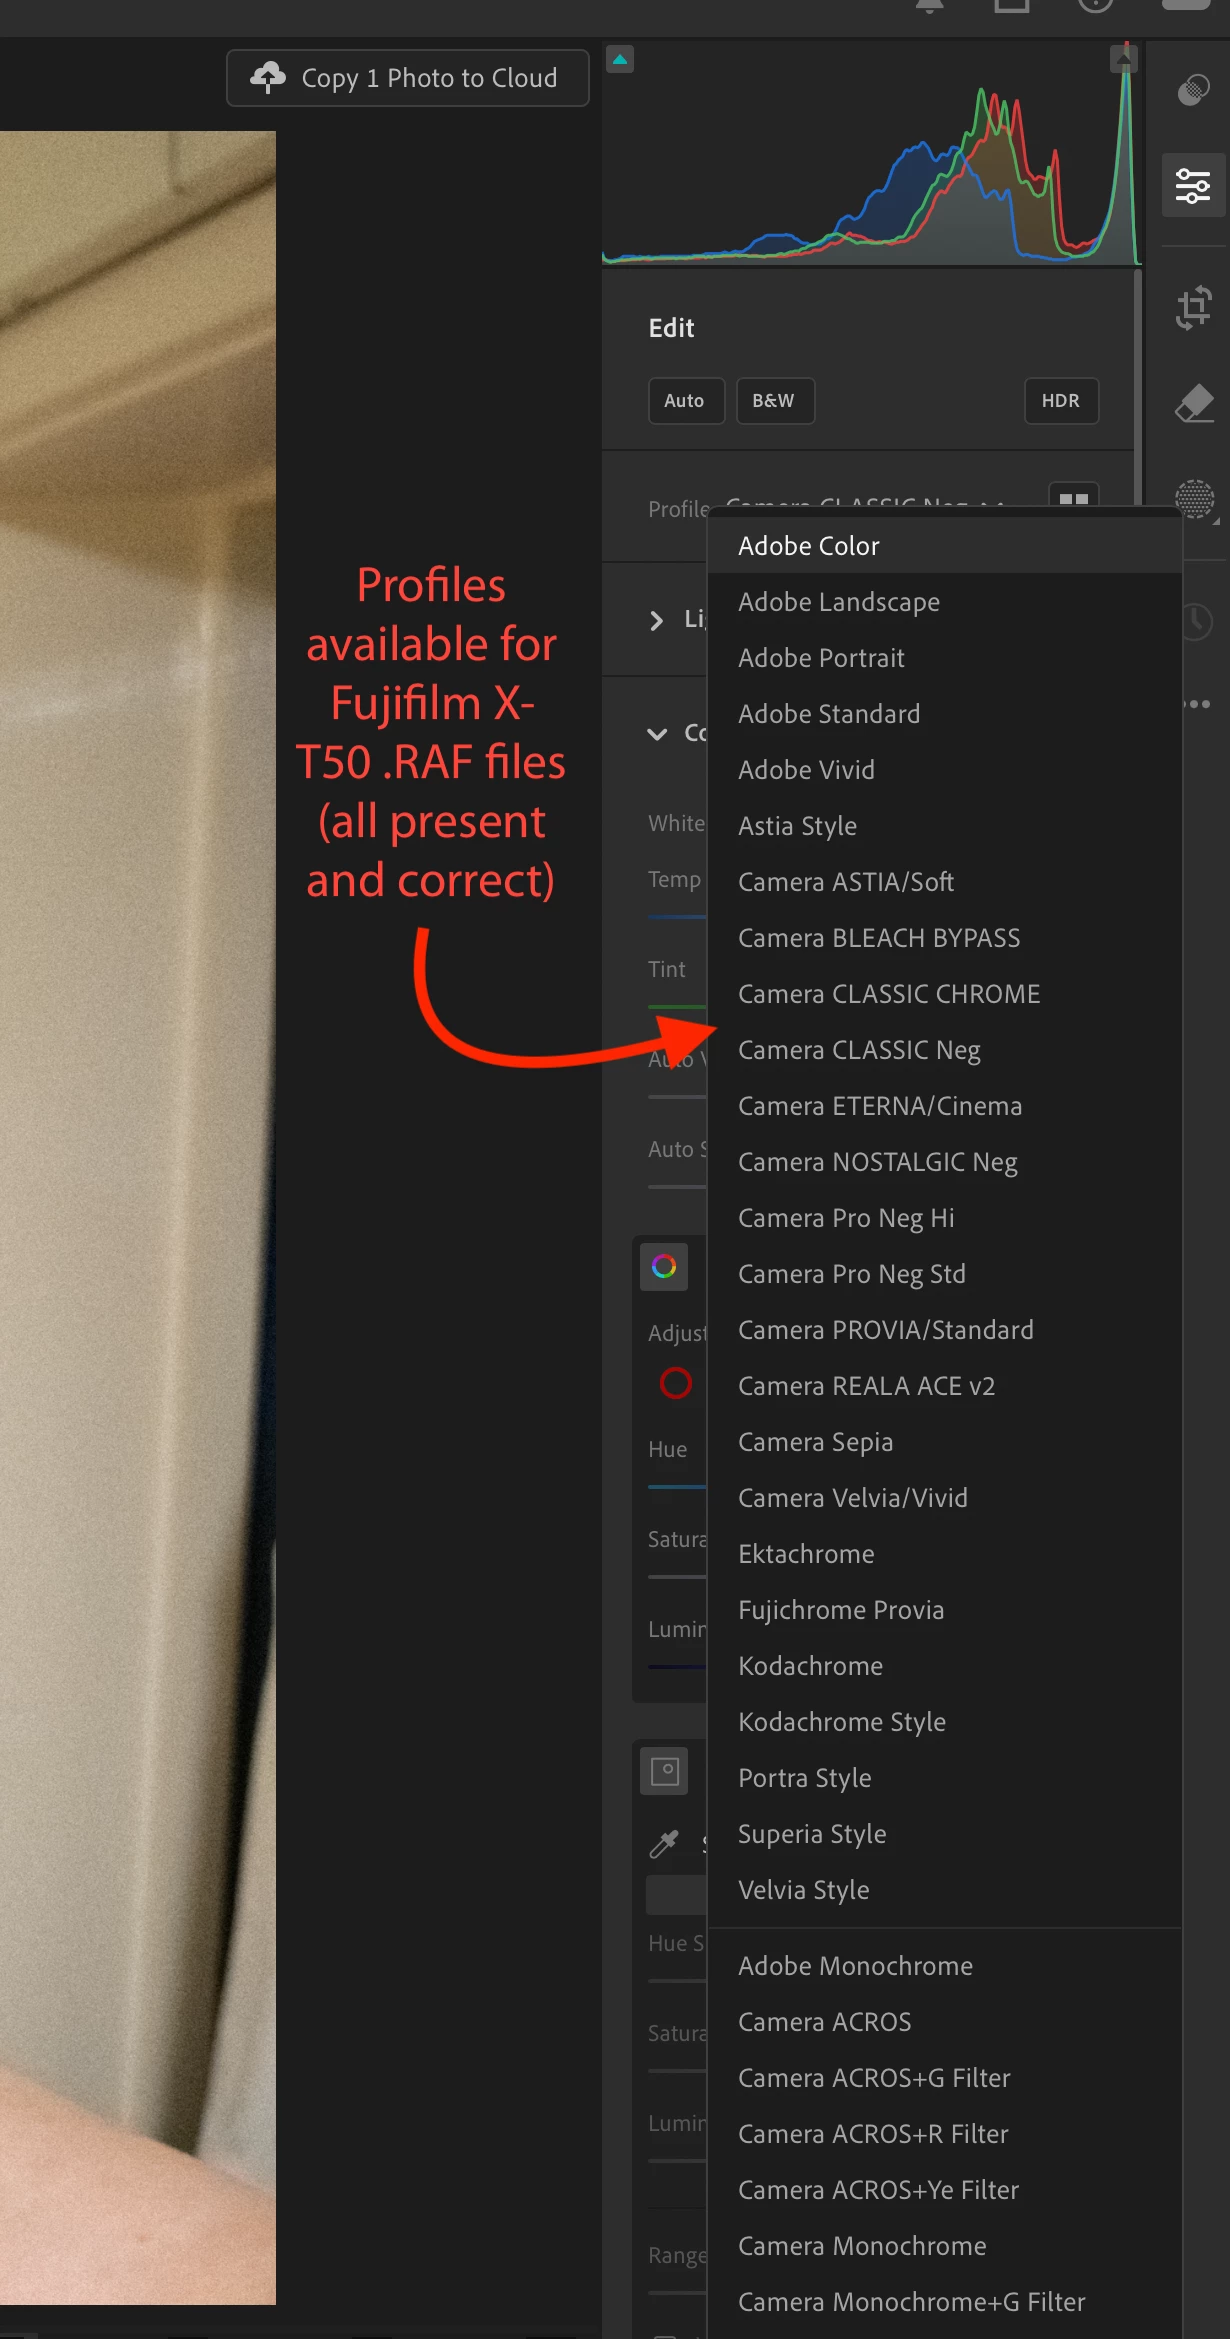This screenshot has height=2339, width=1230.
Task: Select Camera CLASSIC CHROME profile
Action: point(945,994)
